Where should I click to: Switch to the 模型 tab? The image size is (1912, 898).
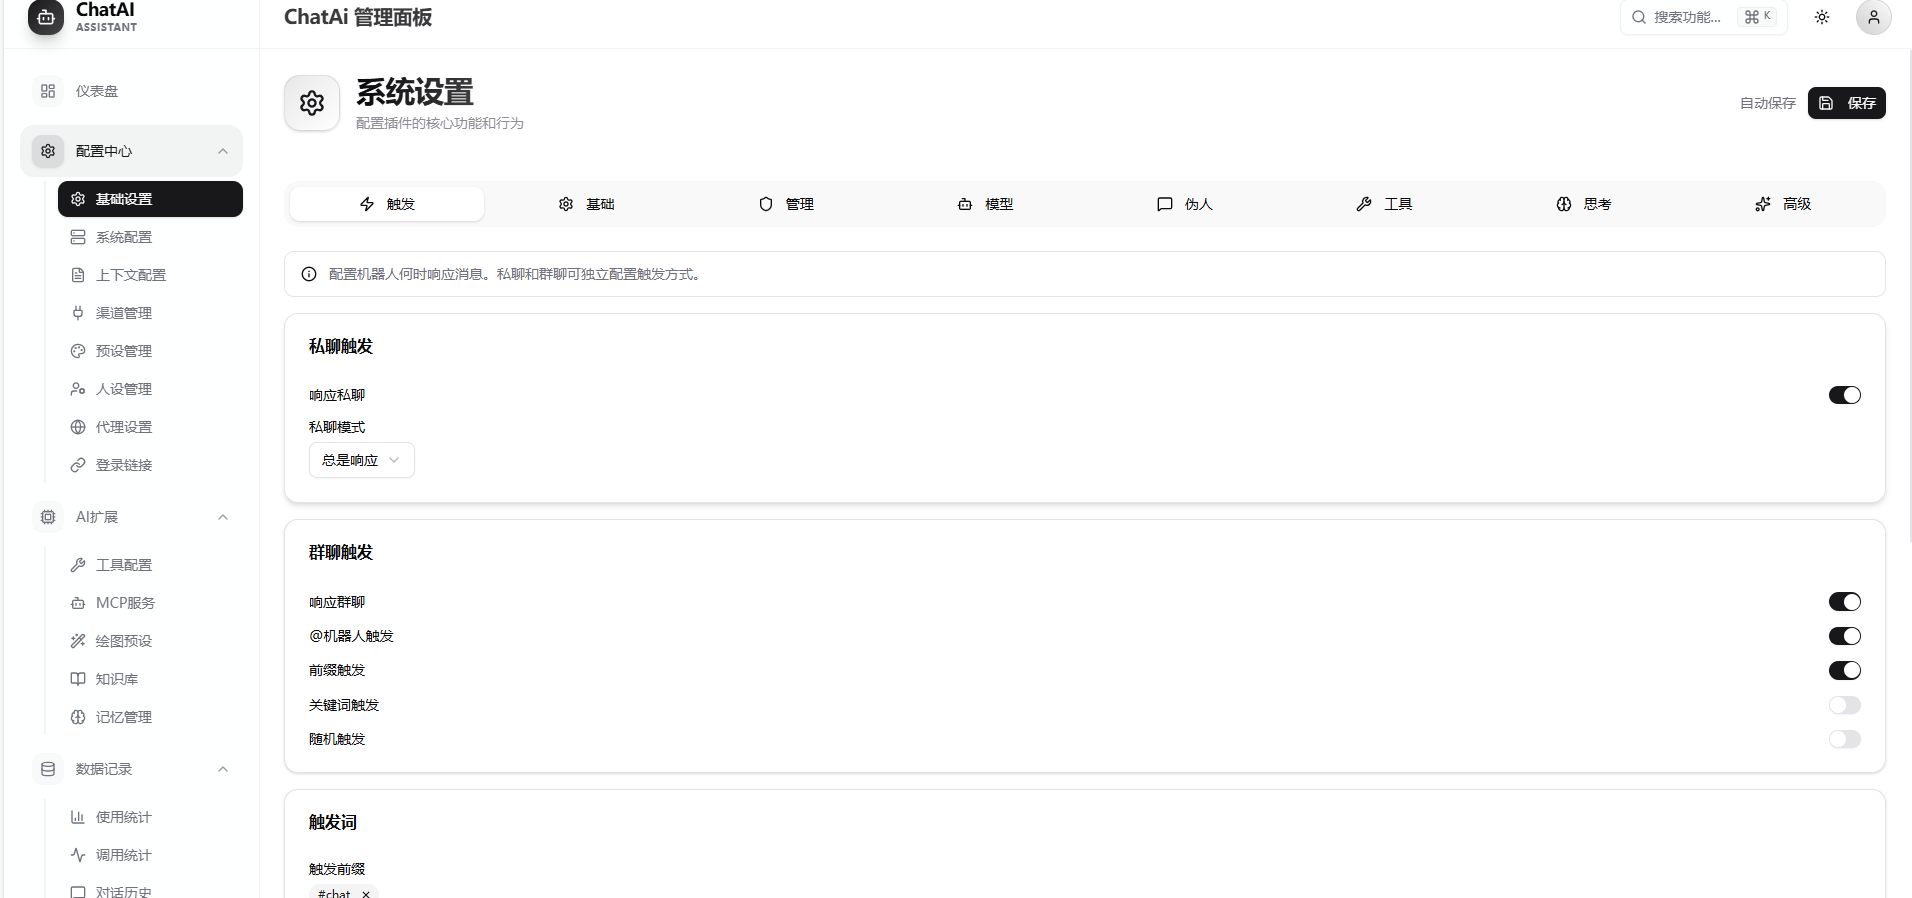pyautogui.click(x=985, y=204)
